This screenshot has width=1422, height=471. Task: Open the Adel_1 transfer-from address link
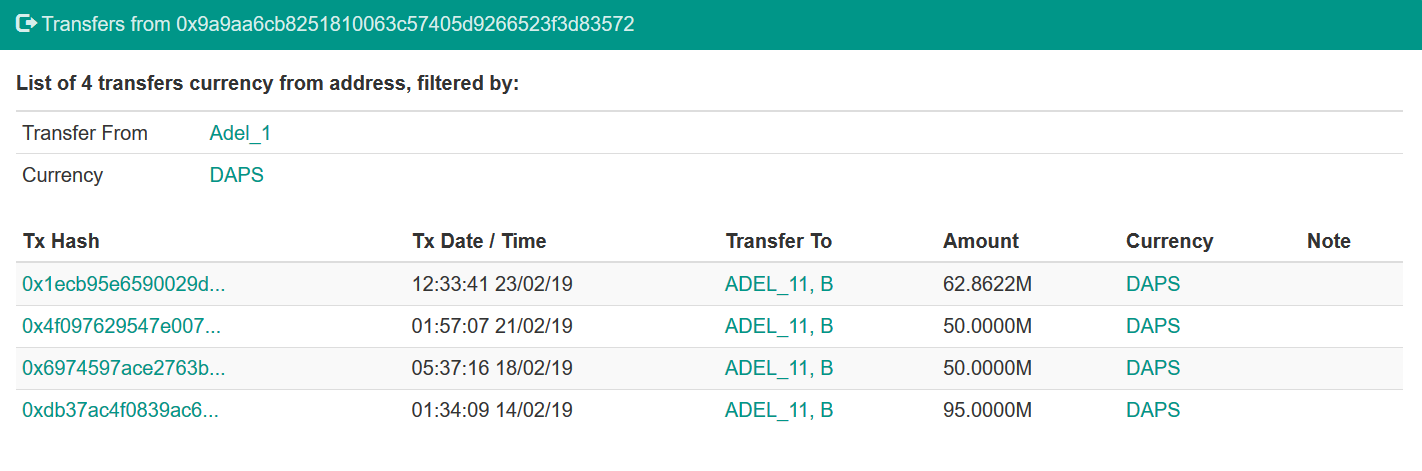tap(240, 133)
